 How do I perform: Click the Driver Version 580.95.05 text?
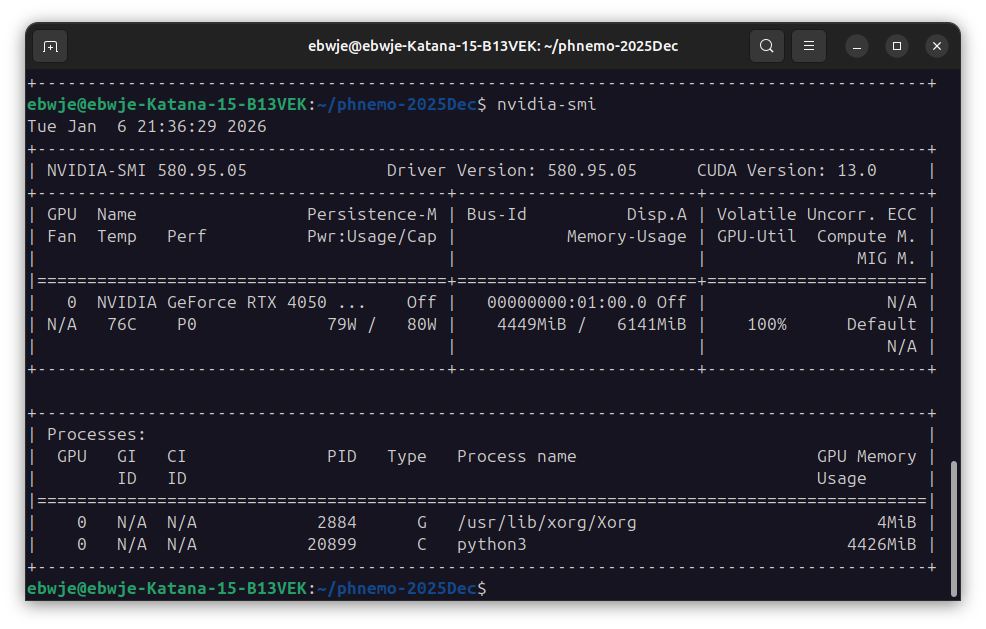pos(511,170)
